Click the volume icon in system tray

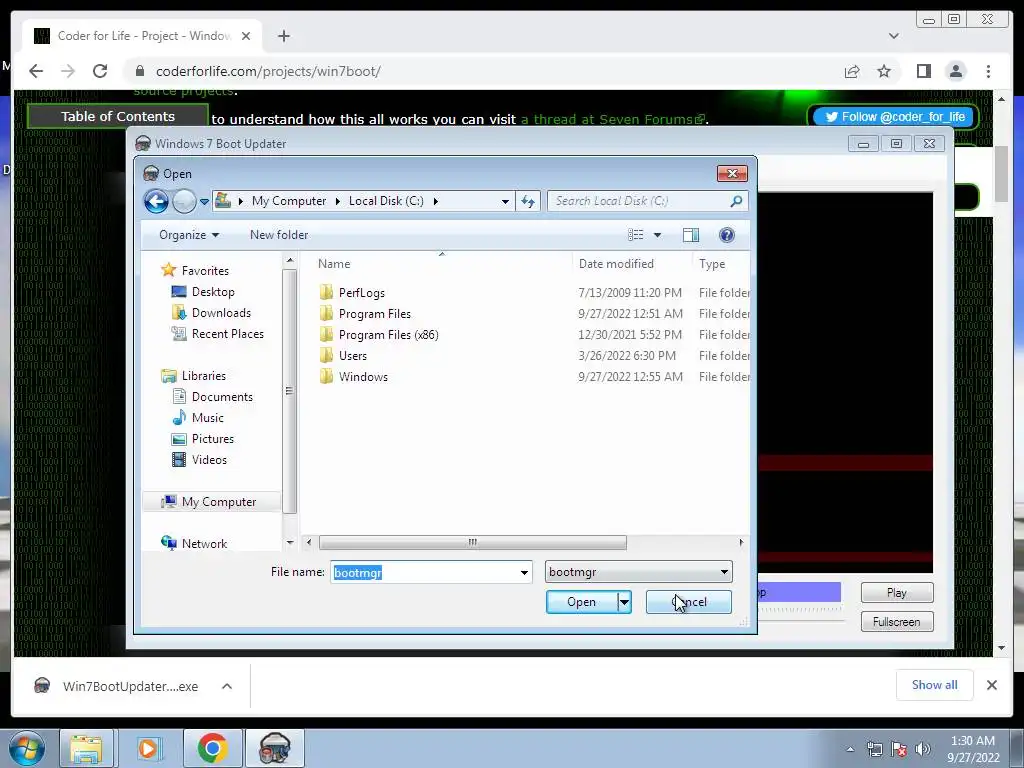923,748
